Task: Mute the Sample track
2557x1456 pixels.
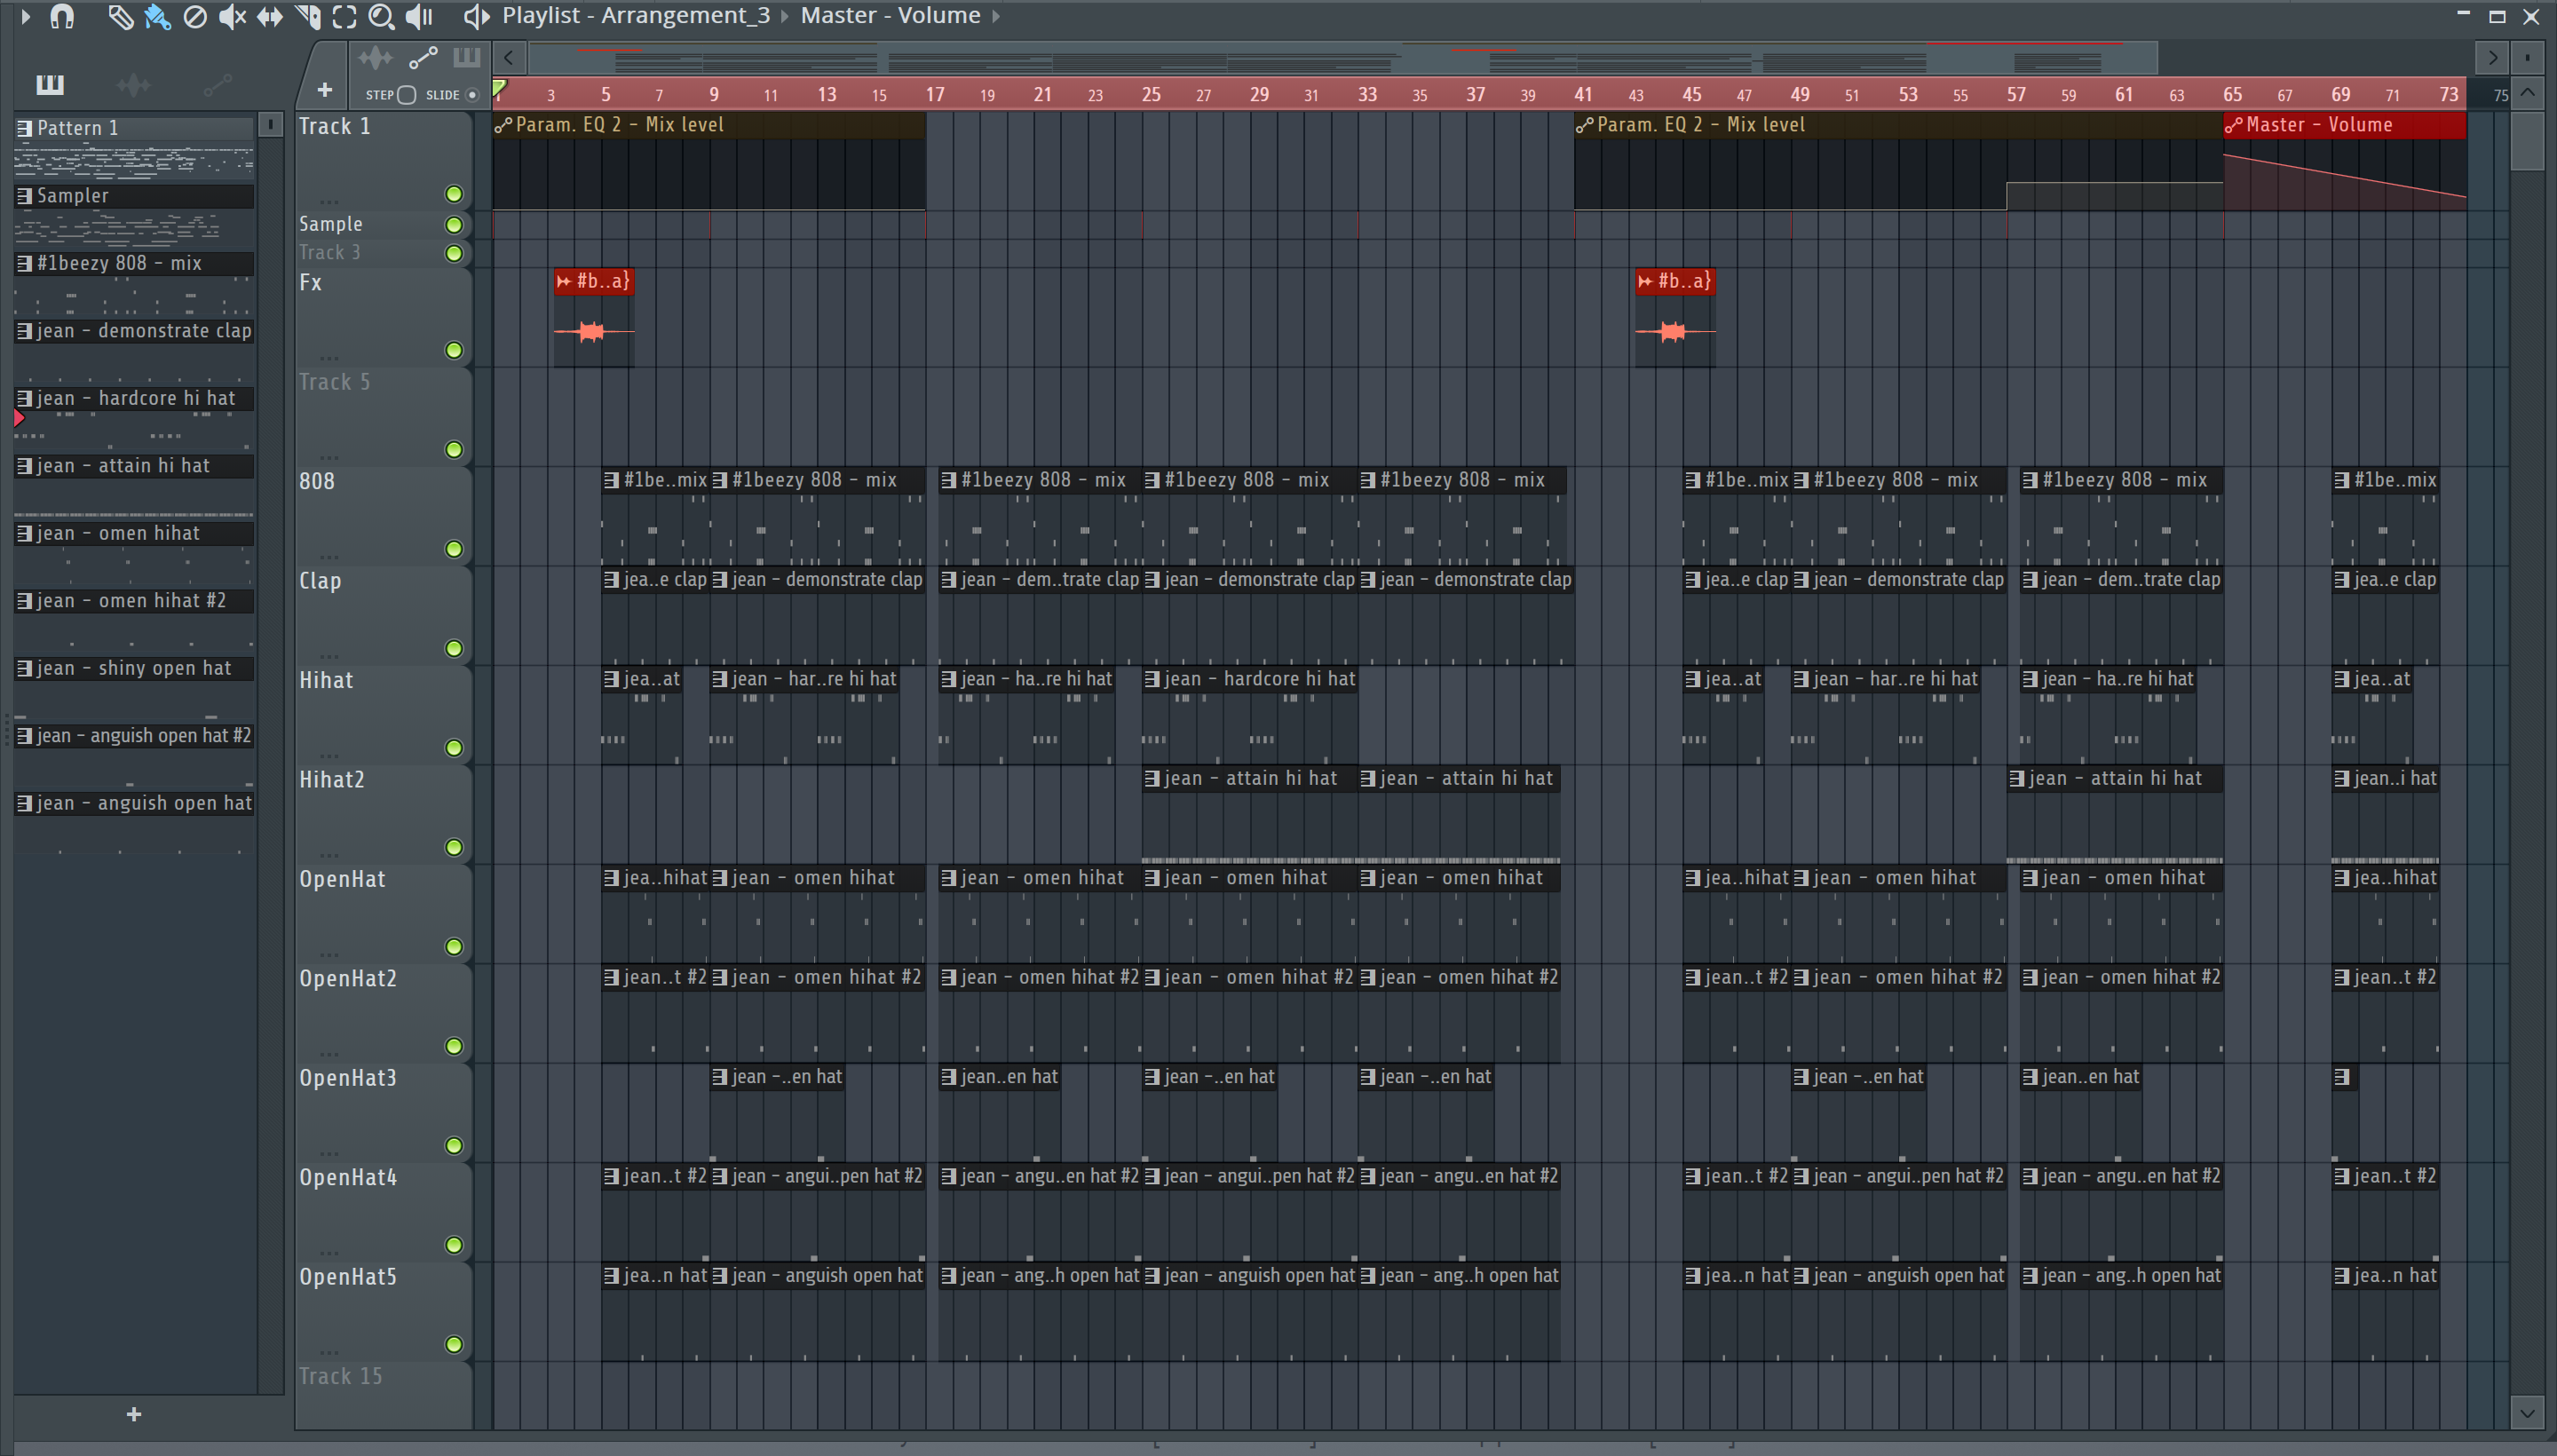Action: [453, 224]
